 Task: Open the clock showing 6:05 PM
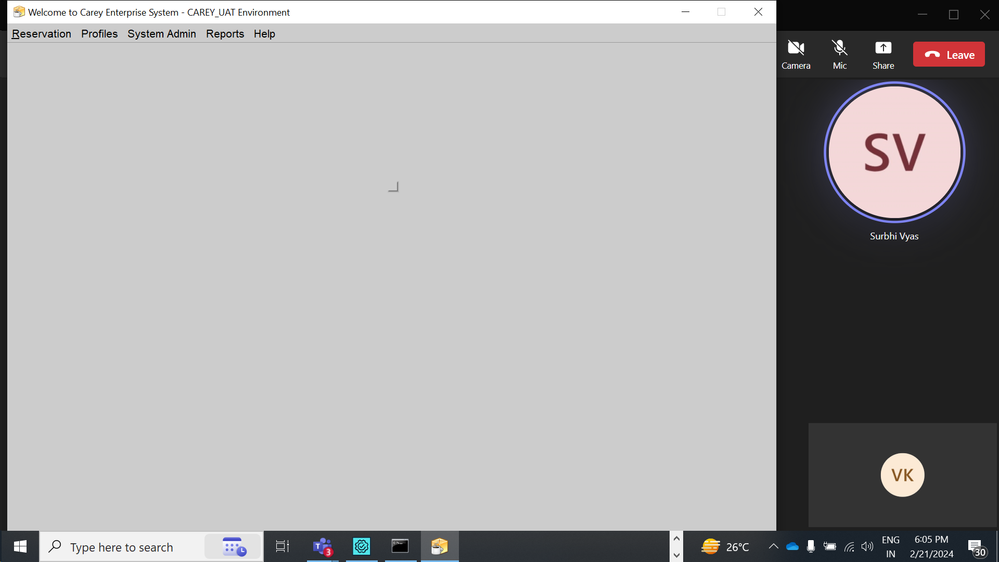click(931, 547)
